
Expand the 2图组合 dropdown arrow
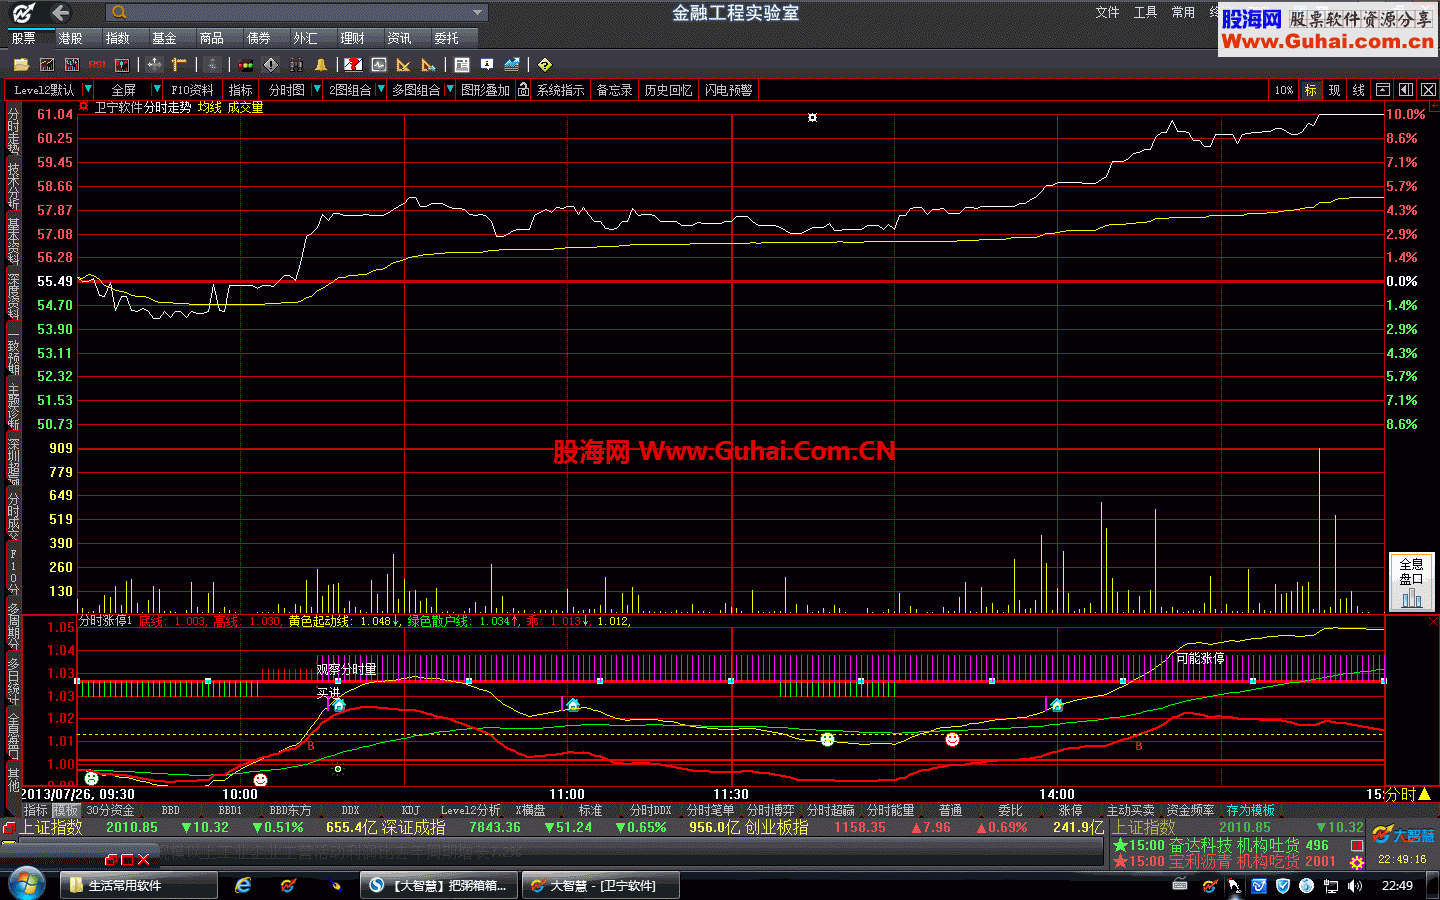coord(380,90)
